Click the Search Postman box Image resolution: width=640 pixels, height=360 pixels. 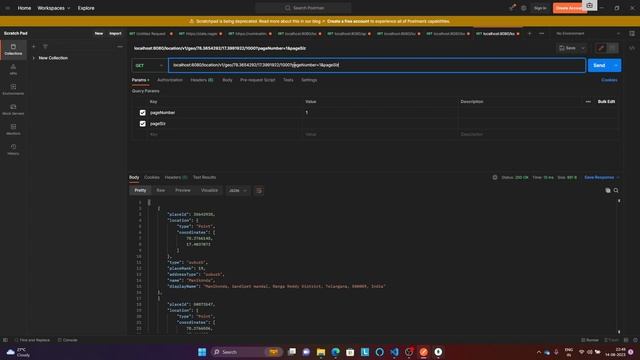coord(304,8)
